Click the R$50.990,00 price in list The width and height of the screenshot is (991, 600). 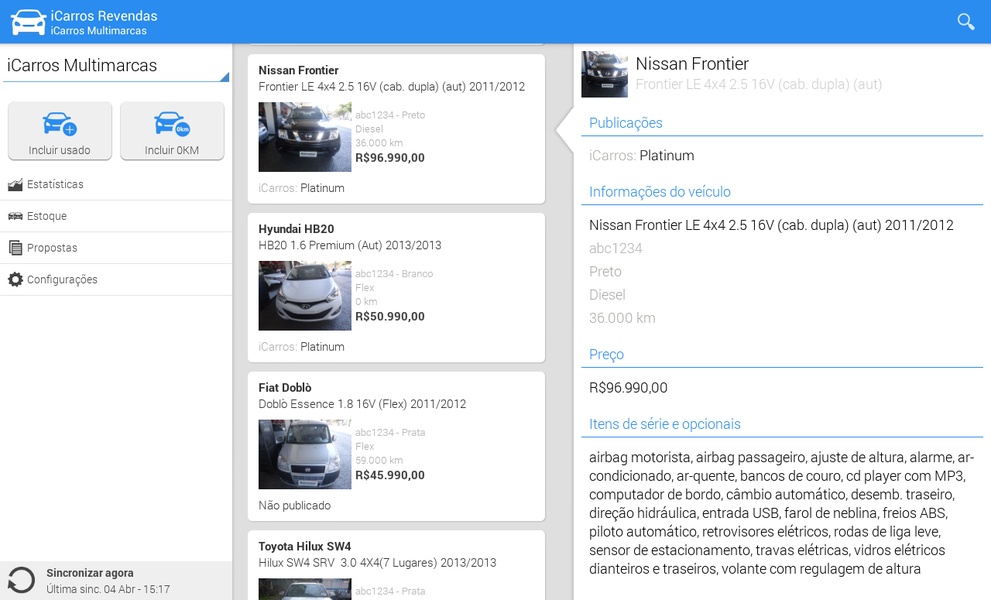point(390,317)
